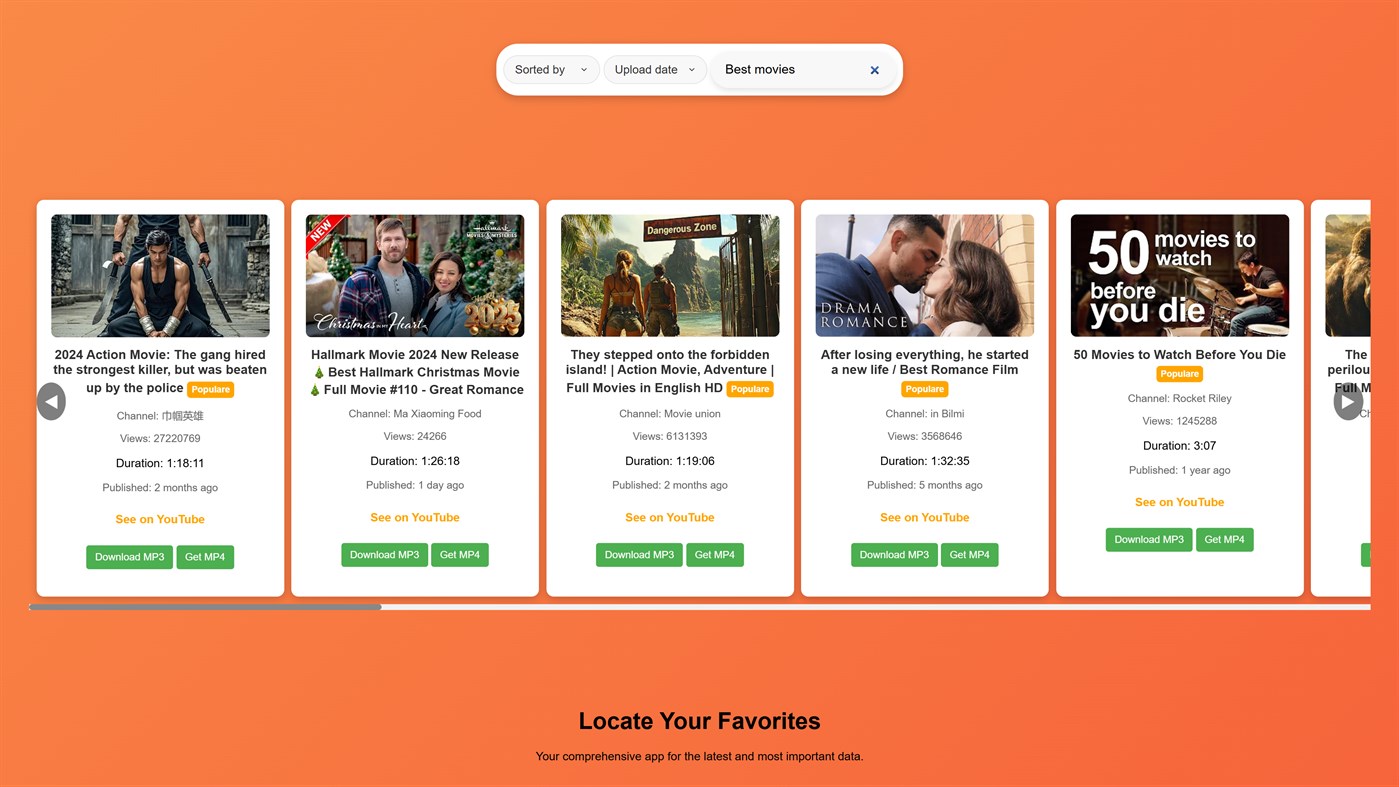Get MP4 of the 2024 Action Movie
The width and height of the screenshot is (1399, 787).
click(205, 557)
